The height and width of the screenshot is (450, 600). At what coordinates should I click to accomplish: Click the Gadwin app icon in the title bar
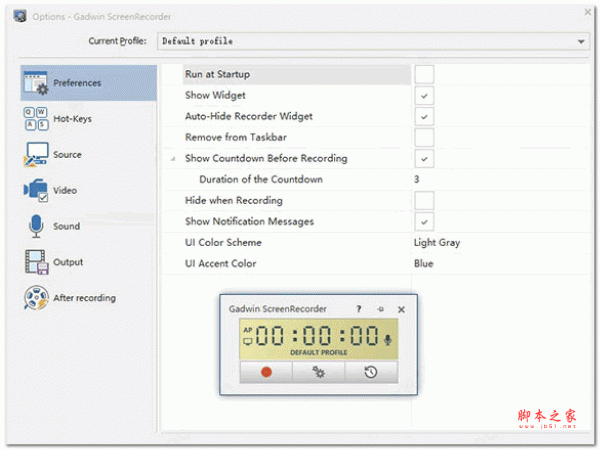pyautogui.click(x=20, y=16)
